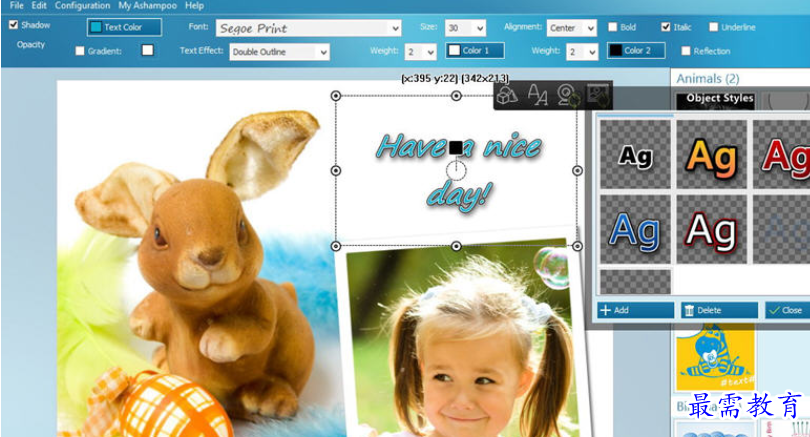The image size is (810, 437).
Task: Click the "Have a nice day!" text
Action: coord(459,172)
